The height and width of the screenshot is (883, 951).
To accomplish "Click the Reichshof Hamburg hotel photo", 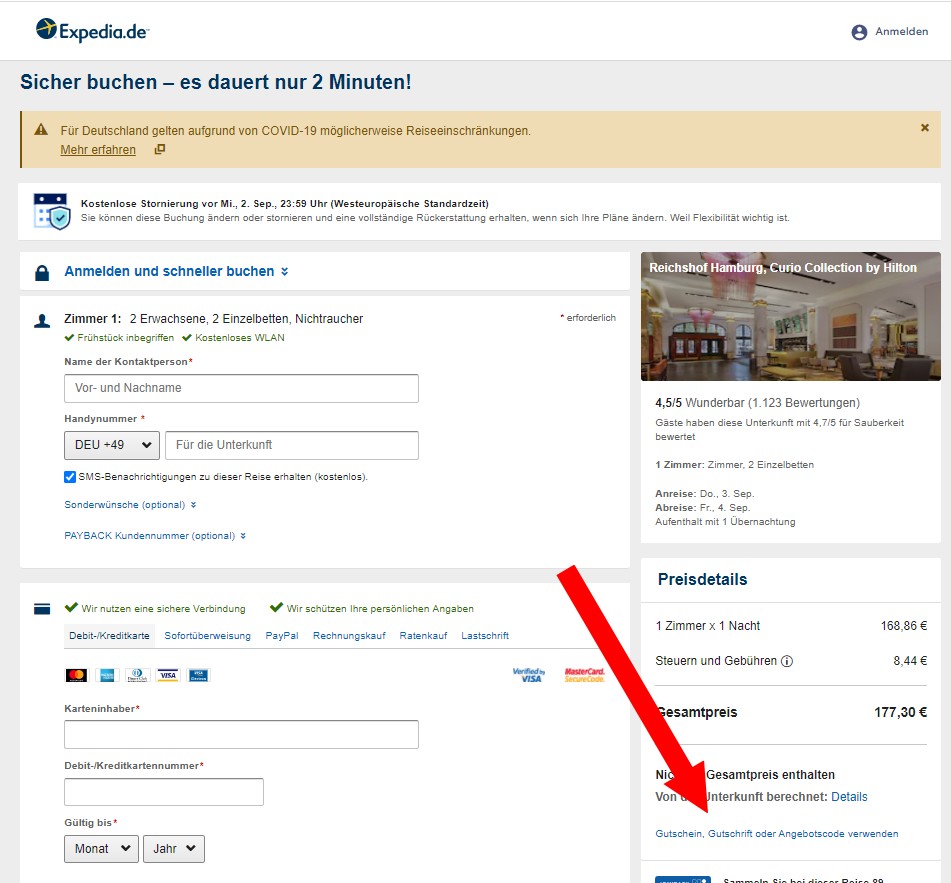I will click(x=790, y=317).
